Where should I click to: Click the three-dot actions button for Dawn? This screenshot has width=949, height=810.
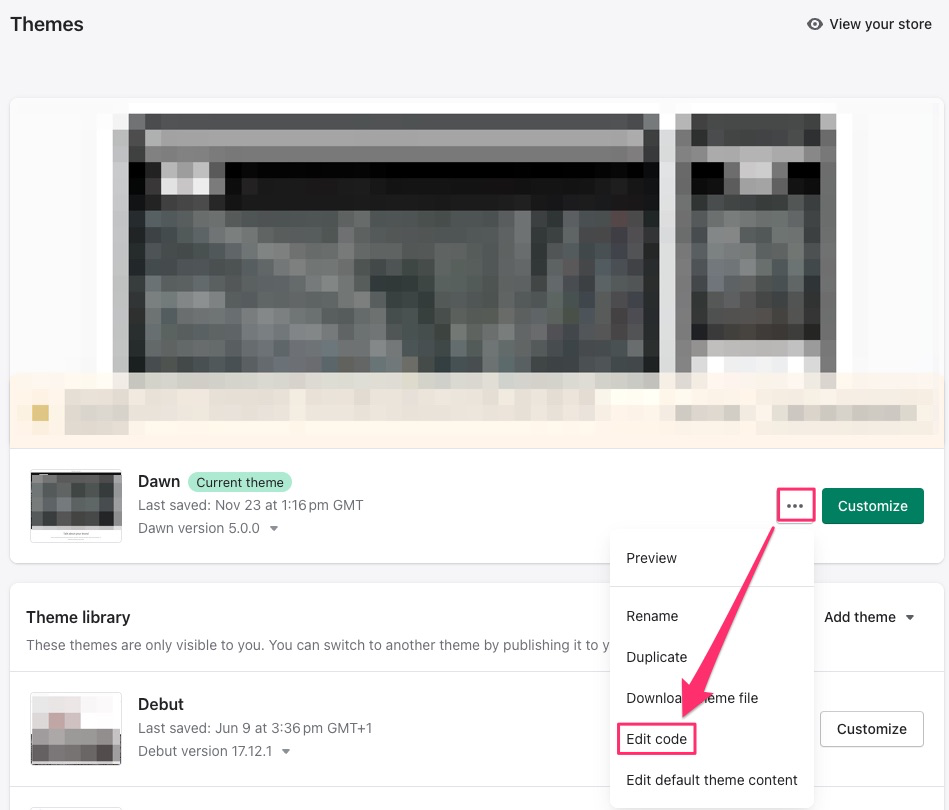coord(795,506)
